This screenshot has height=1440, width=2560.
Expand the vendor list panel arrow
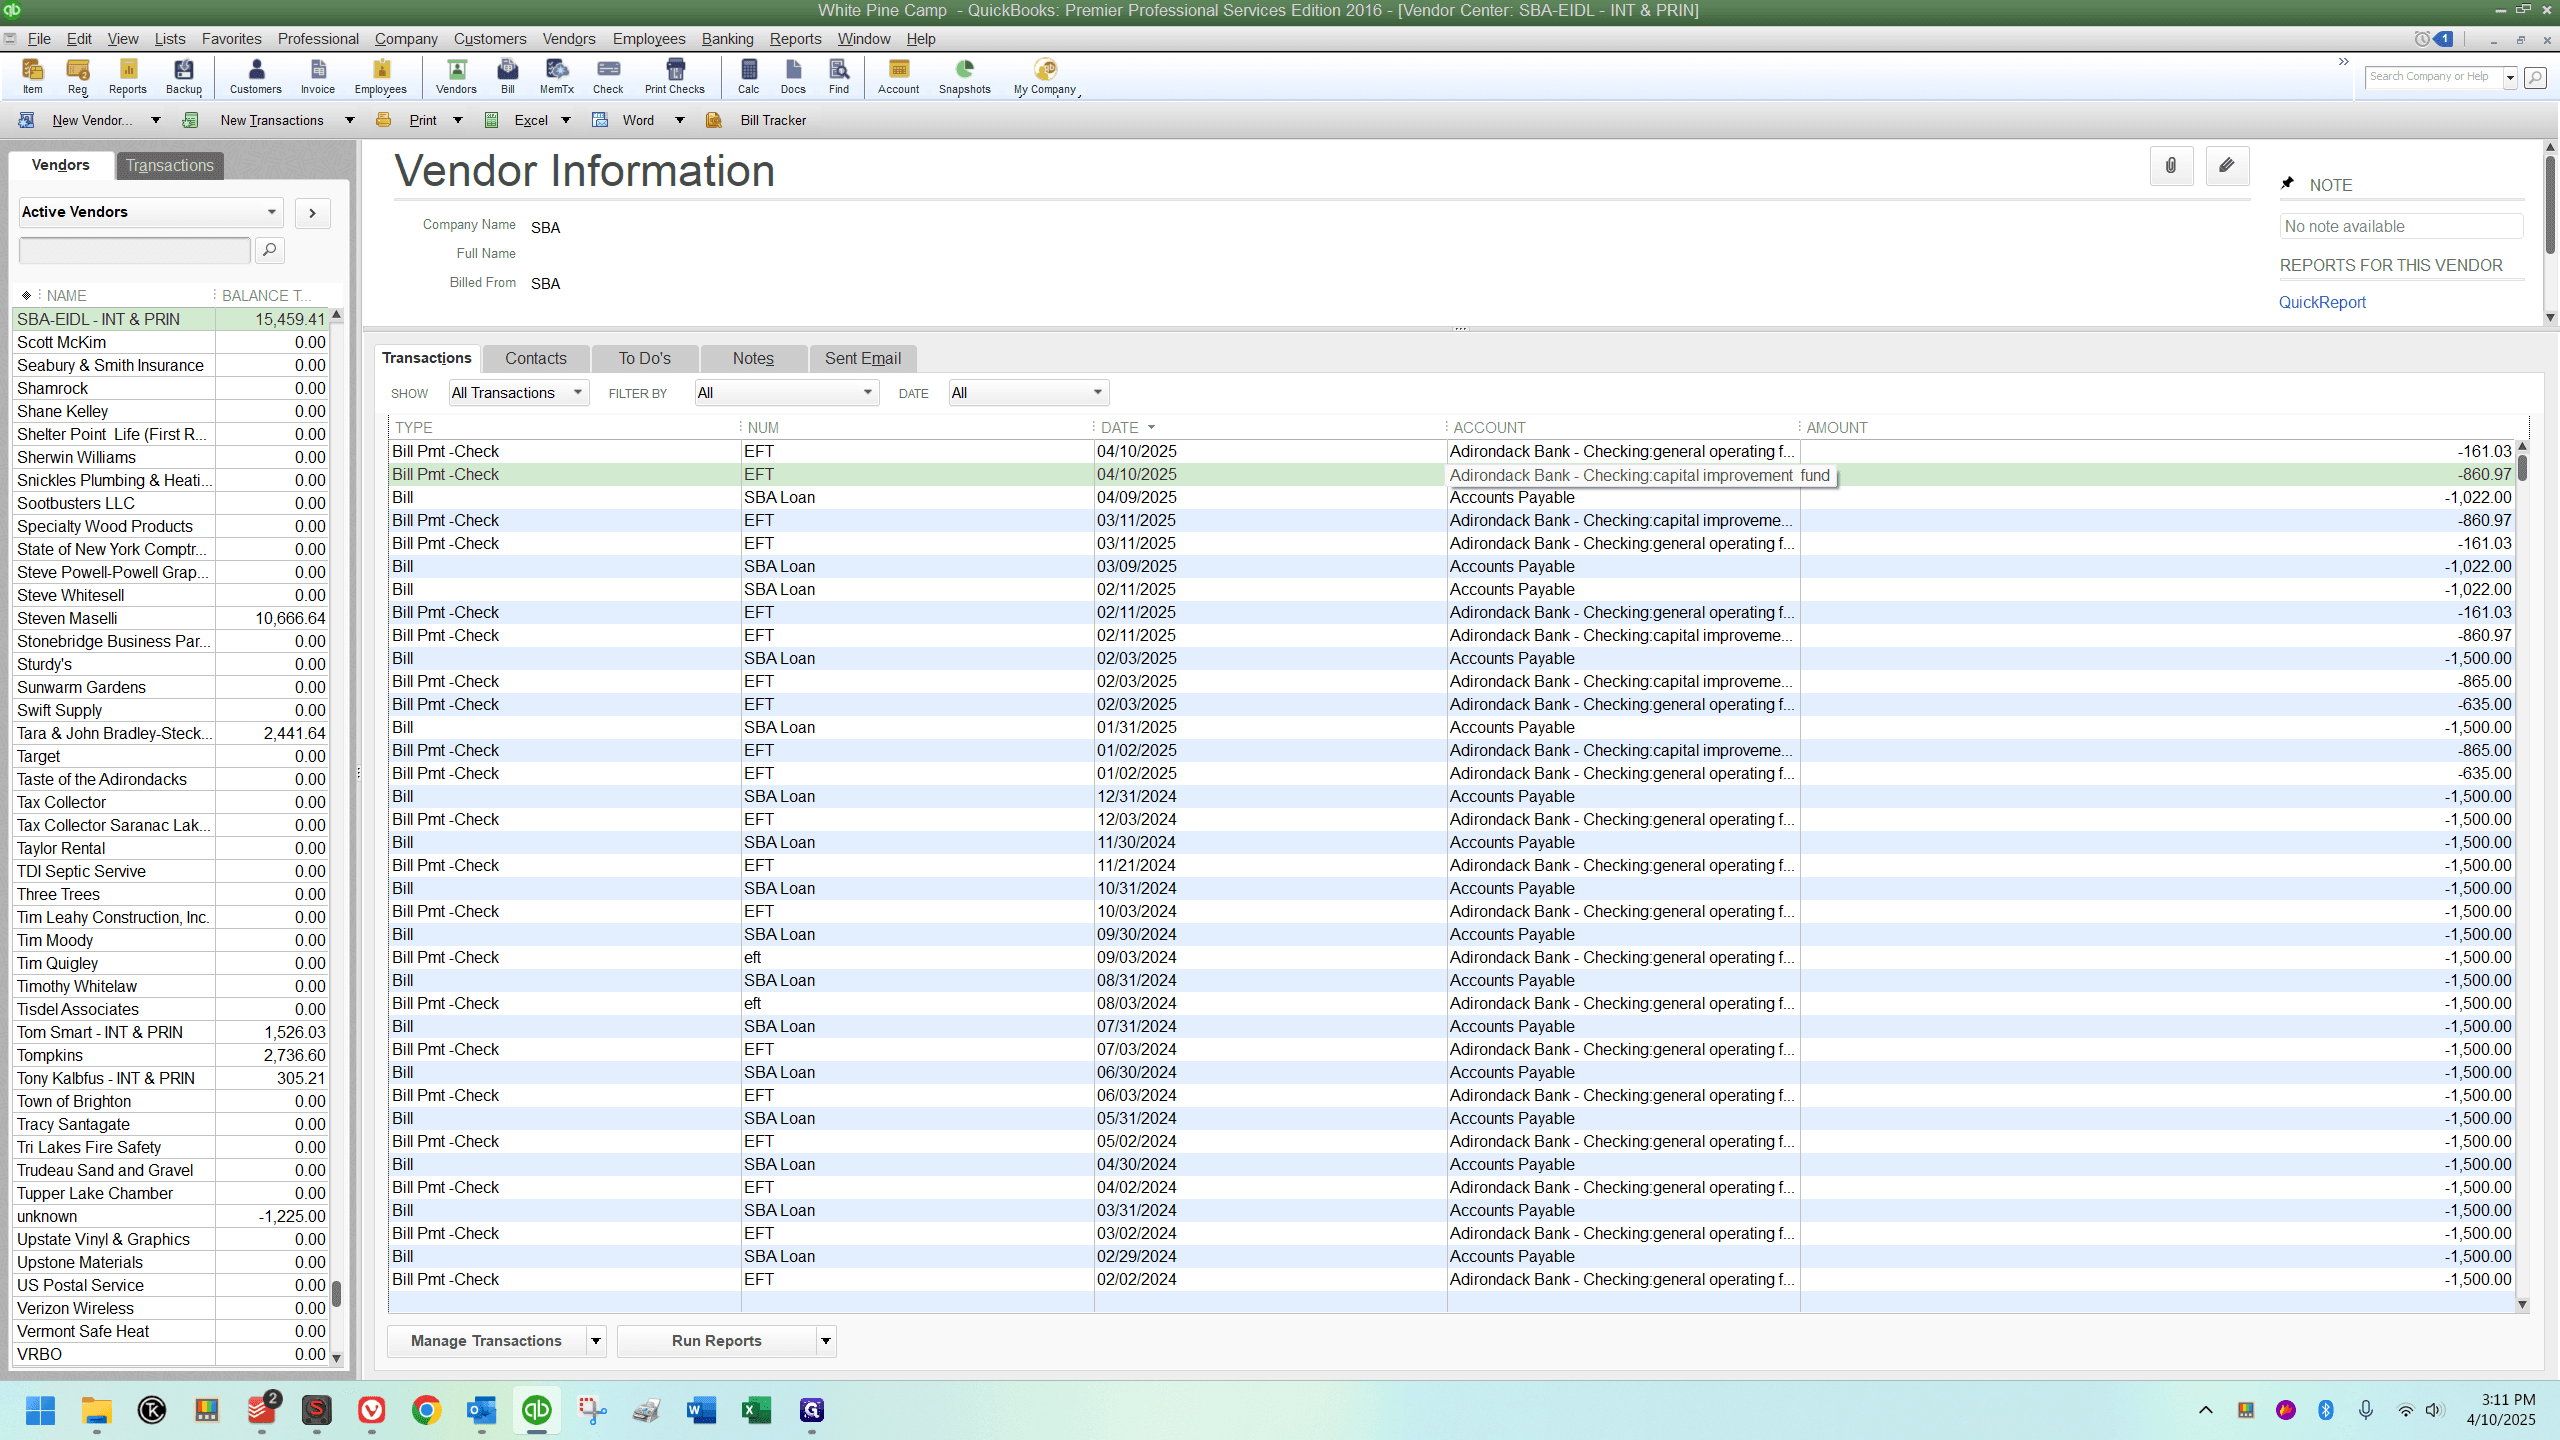tap(312, 213)
